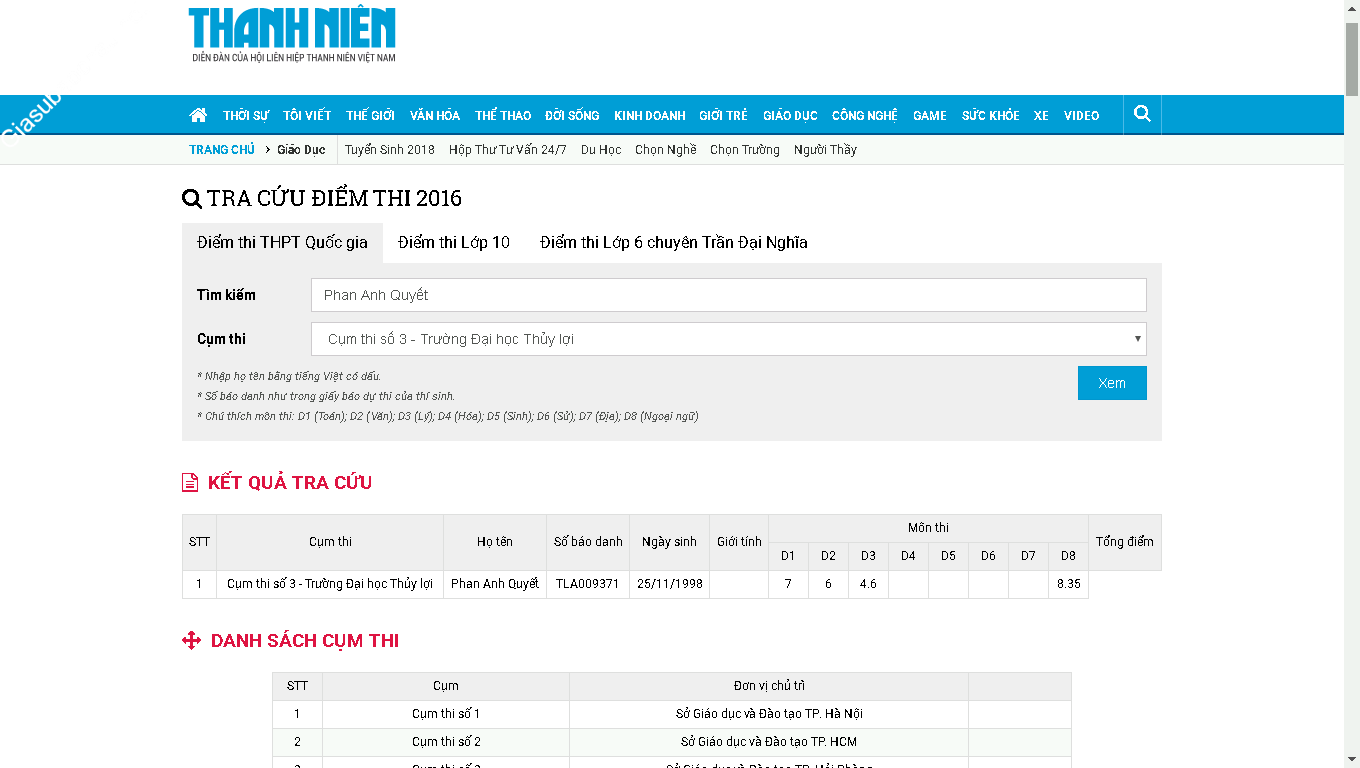The width and height of the screenshot is (1360, 768).
Task: Go to Thời Sự section
Action: point(246,116)
